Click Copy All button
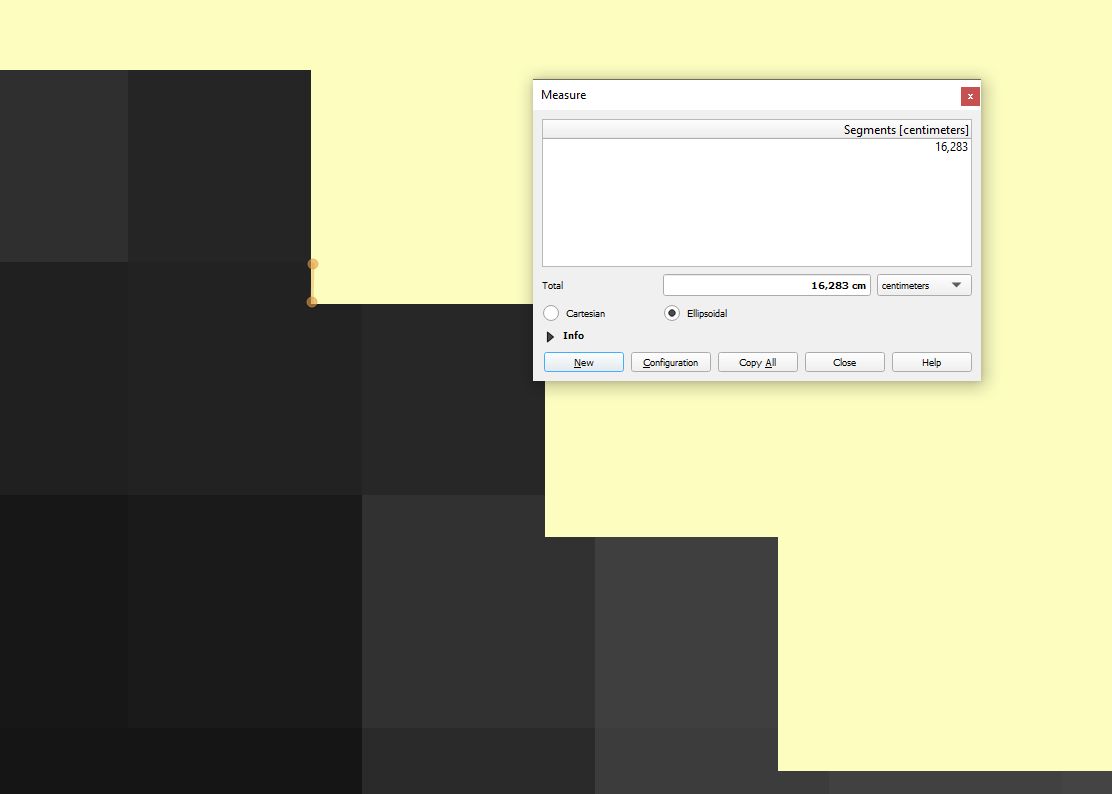1112x794 pixels. (x=757, y=362)
